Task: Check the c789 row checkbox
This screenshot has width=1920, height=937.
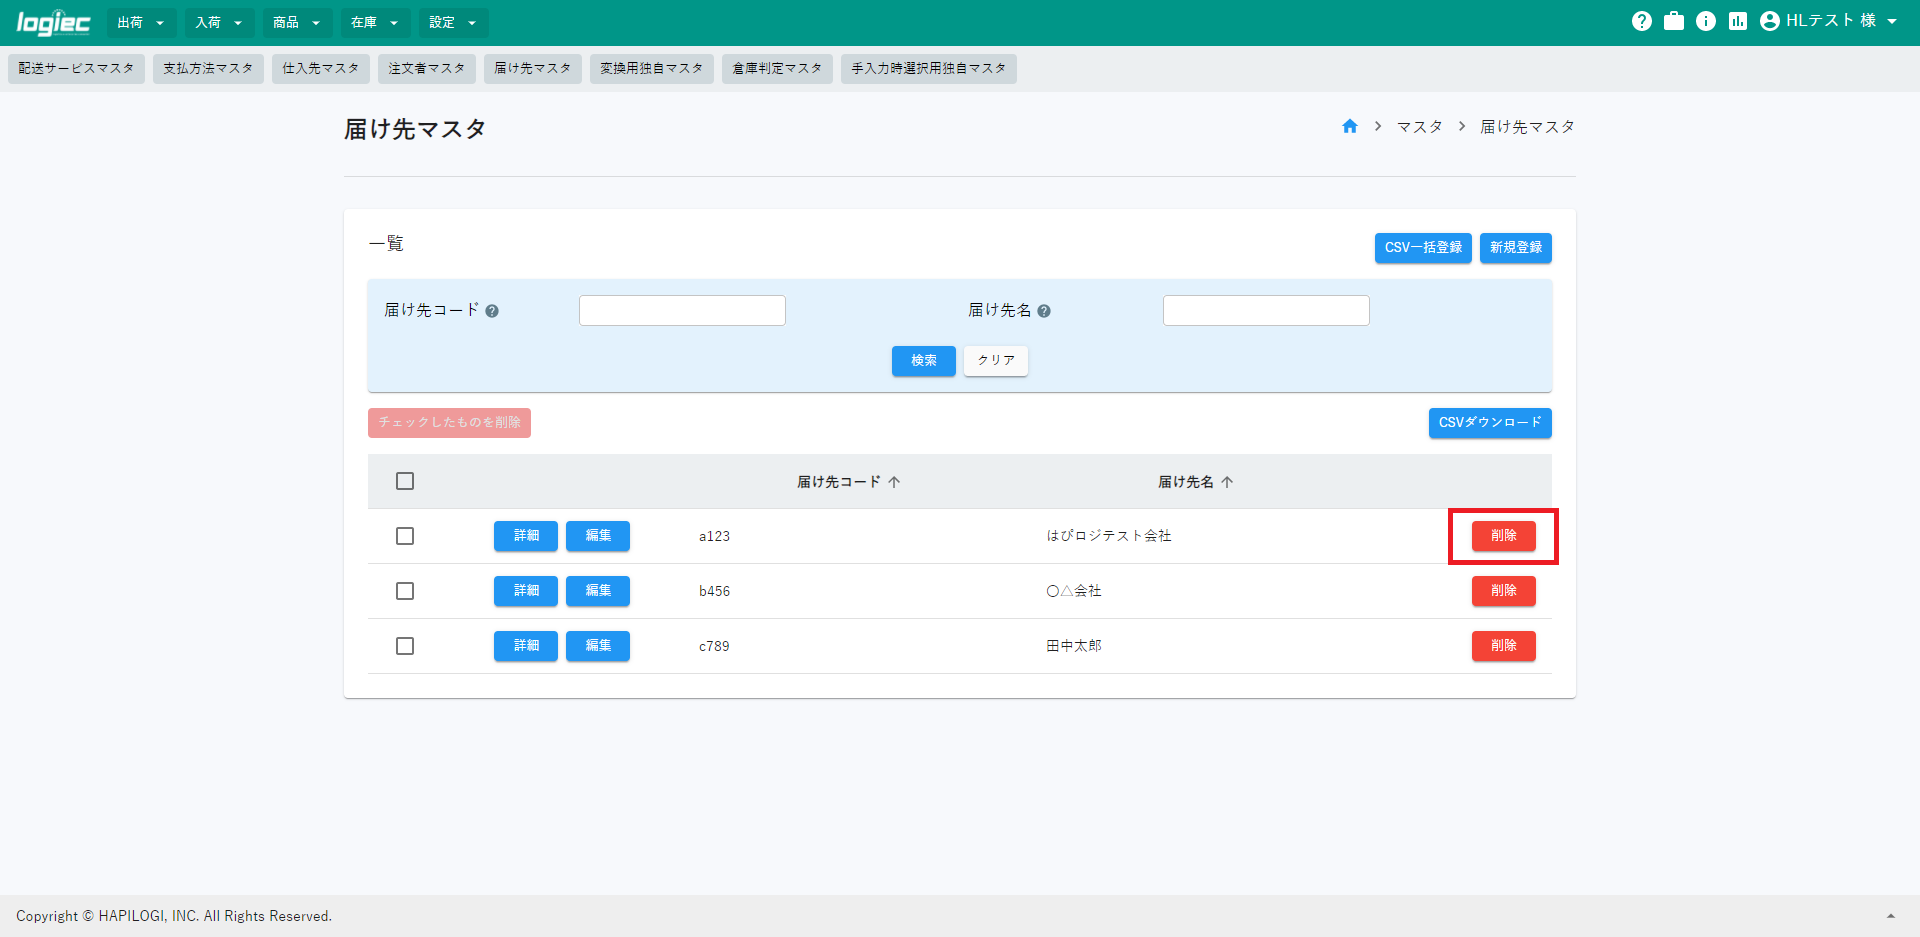Action: click(405, 646)
